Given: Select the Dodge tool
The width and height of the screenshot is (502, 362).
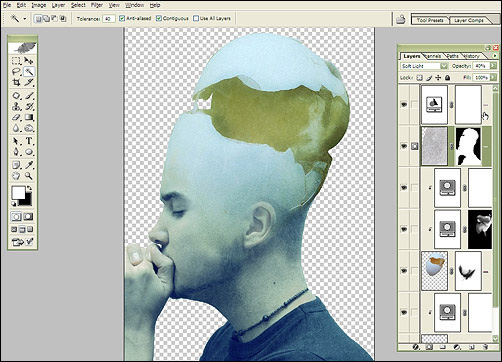Looking at the screenshot, I should click(29, 128).
